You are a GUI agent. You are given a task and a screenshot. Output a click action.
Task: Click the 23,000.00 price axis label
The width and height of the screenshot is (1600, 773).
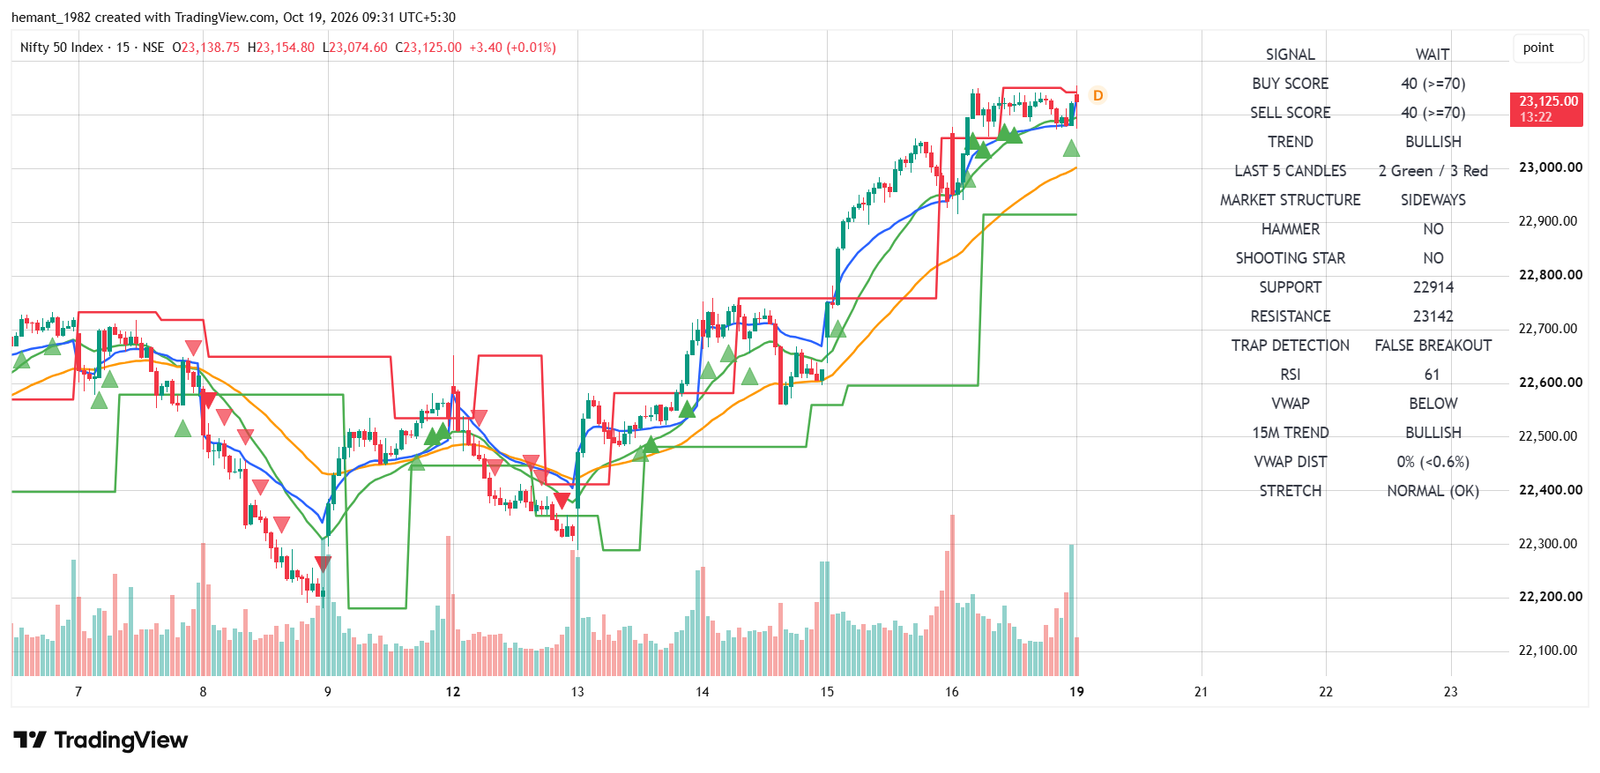[1550, 168]
